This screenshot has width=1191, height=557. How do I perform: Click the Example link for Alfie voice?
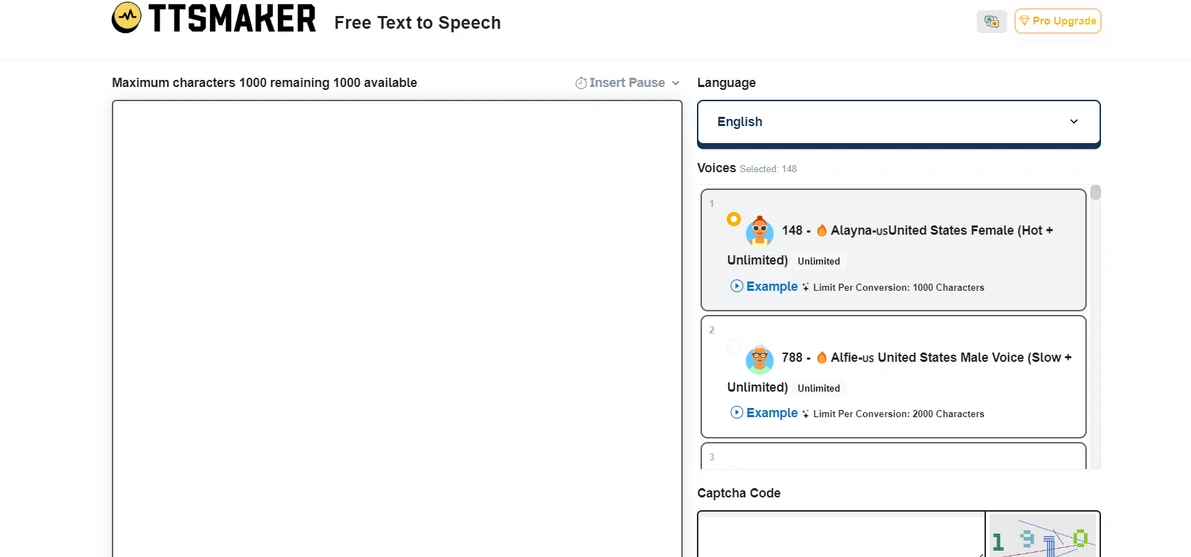point(772,413)
